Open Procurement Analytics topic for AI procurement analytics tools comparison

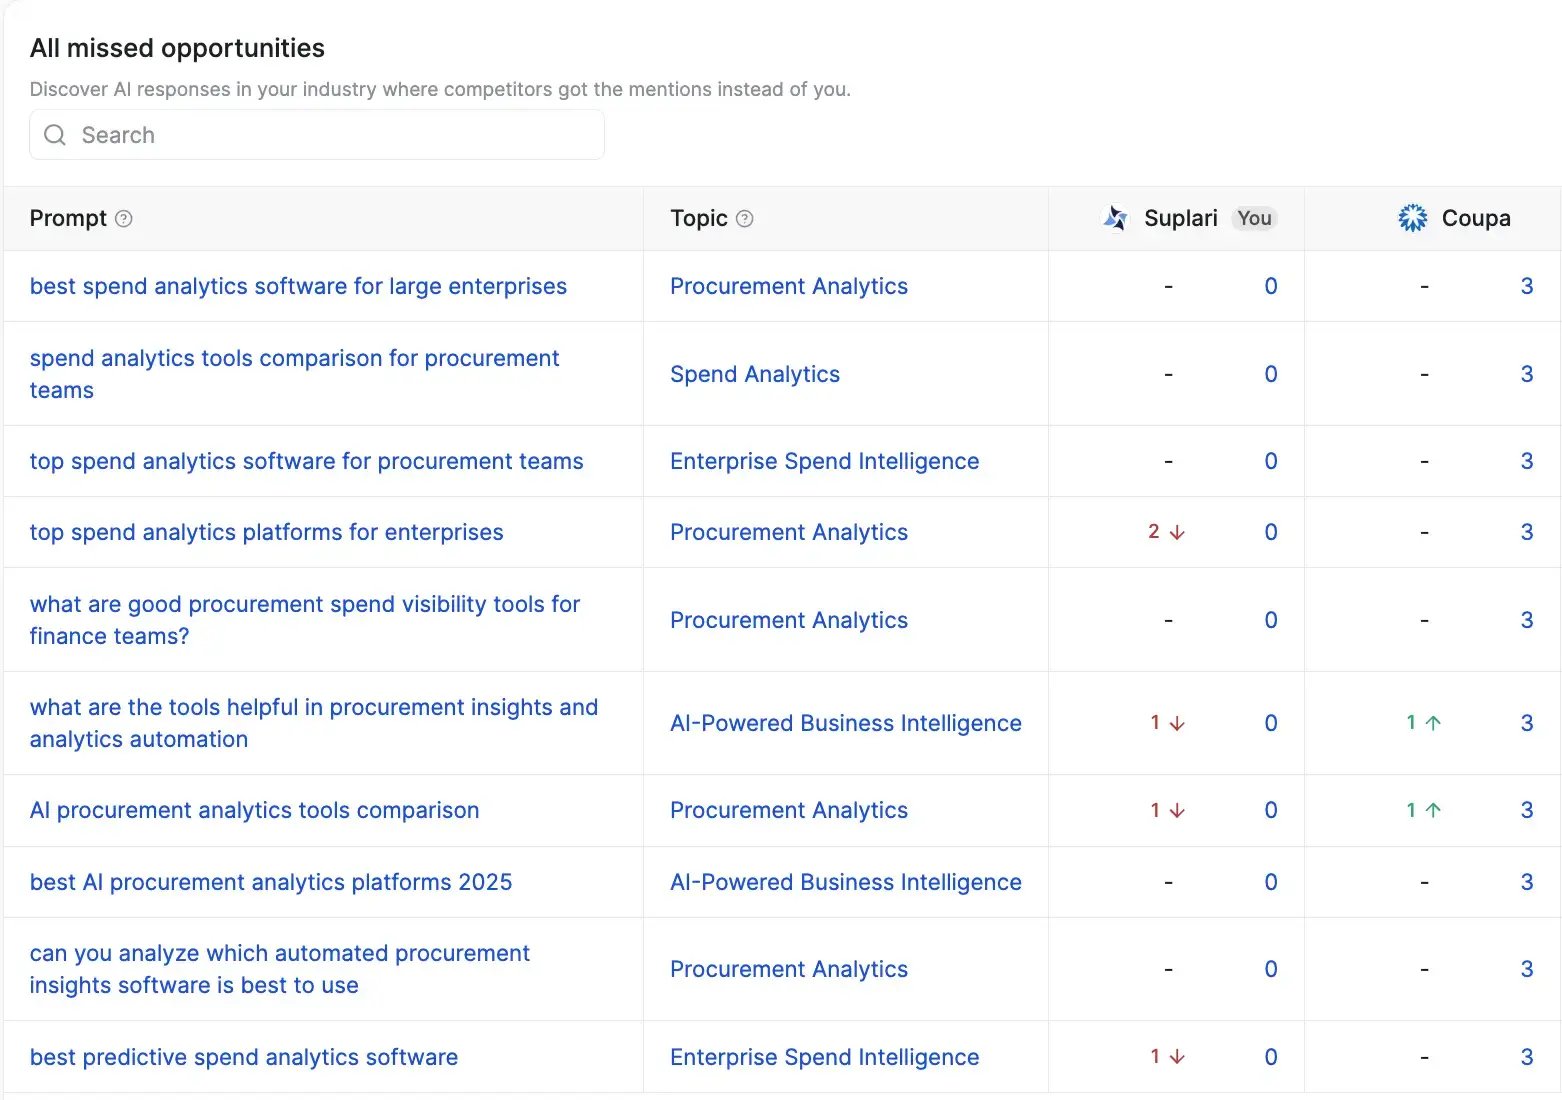coord(789,810)
